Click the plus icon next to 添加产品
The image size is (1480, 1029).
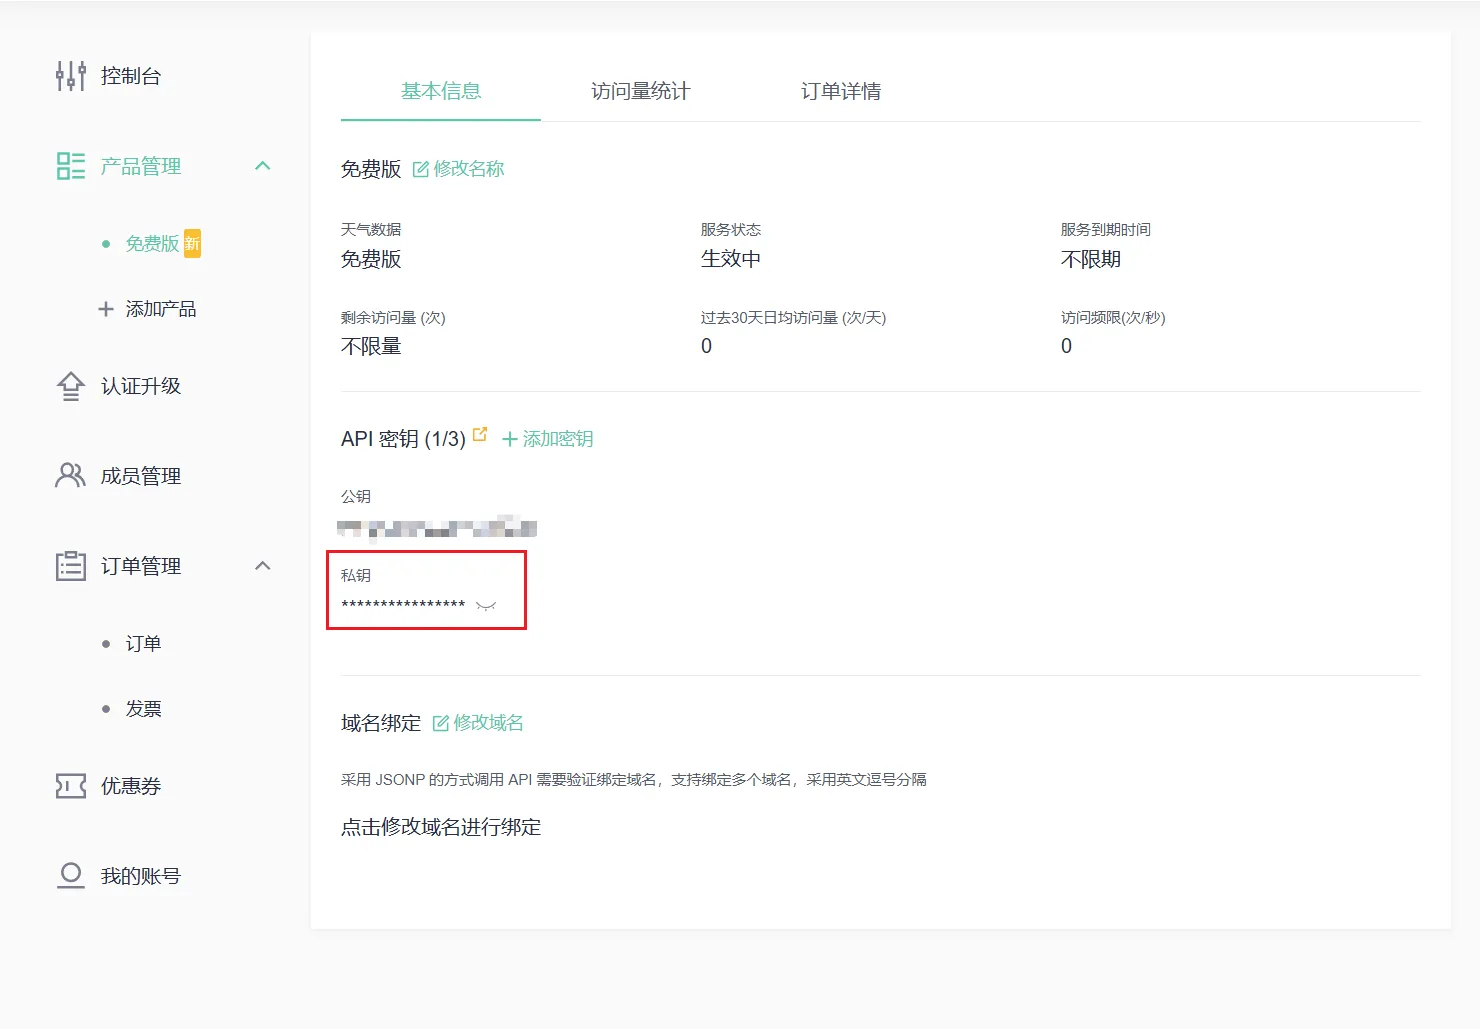click(105, 308)
